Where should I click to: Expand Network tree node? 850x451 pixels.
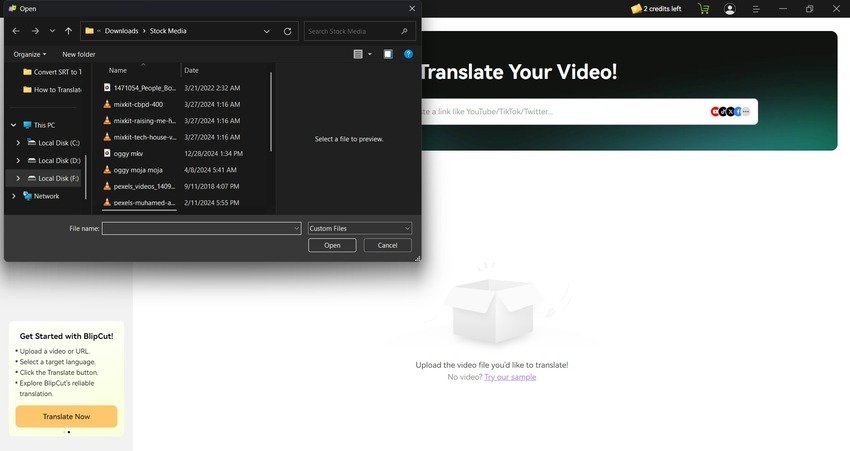click(14, 196)
